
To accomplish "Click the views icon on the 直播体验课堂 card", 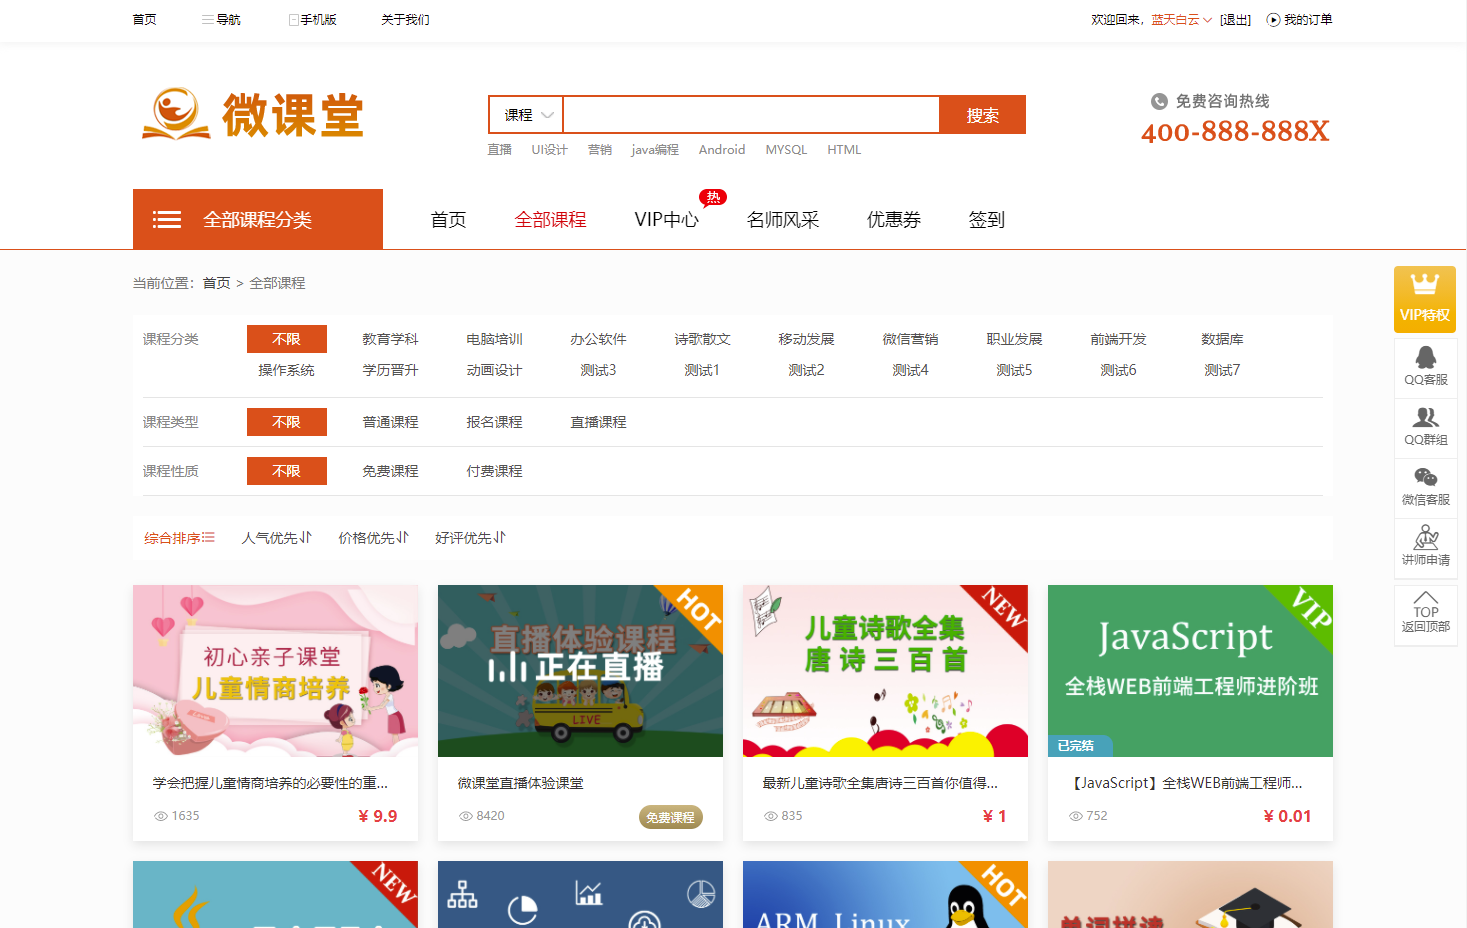I will (465, 816).
